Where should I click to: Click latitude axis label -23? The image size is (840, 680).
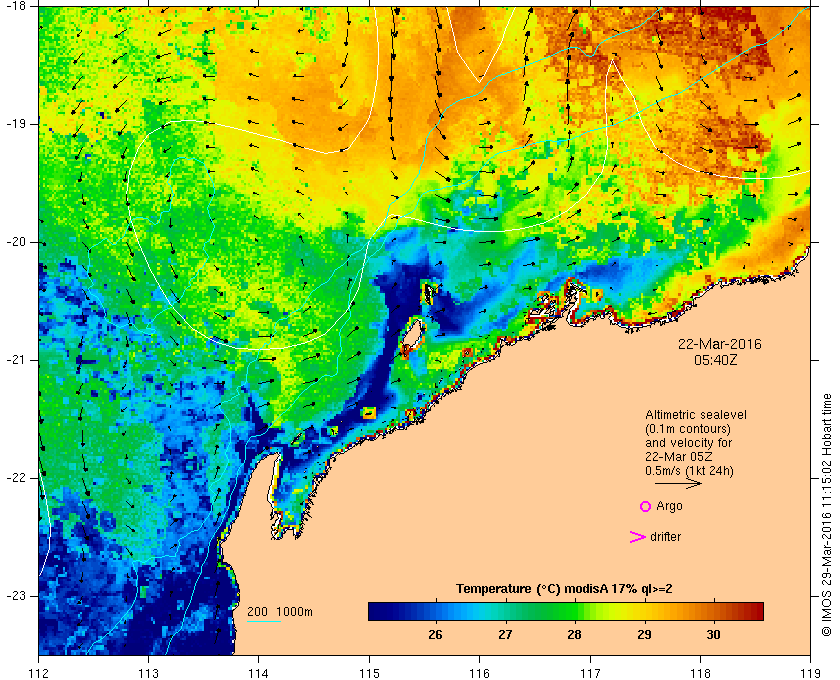click(x=15, y=596)
